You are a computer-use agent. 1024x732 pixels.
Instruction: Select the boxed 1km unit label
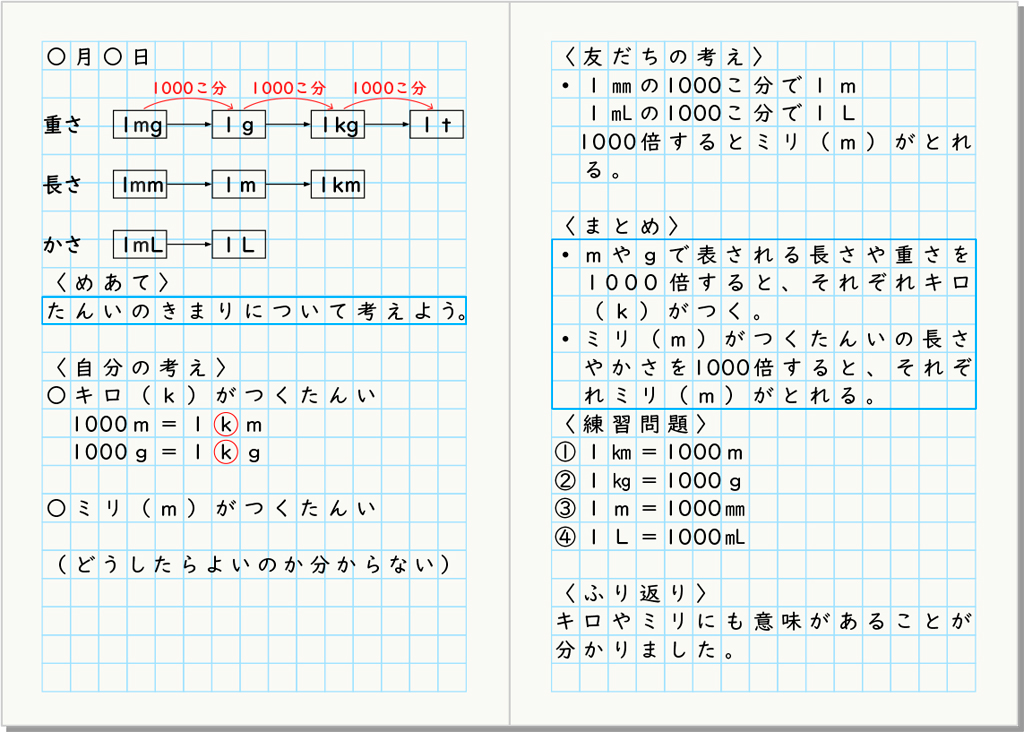click(339, 184)
